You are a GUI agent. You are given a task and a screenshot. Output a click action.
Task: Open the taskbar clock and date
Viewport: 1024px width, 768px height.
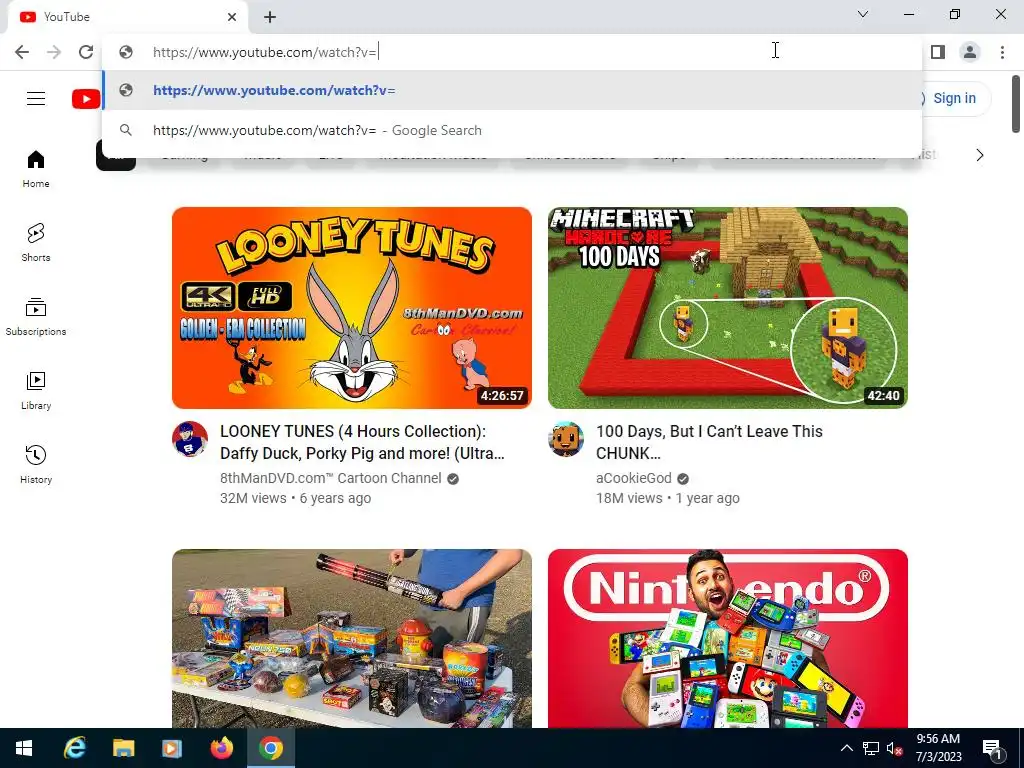[x=938, y=748]
